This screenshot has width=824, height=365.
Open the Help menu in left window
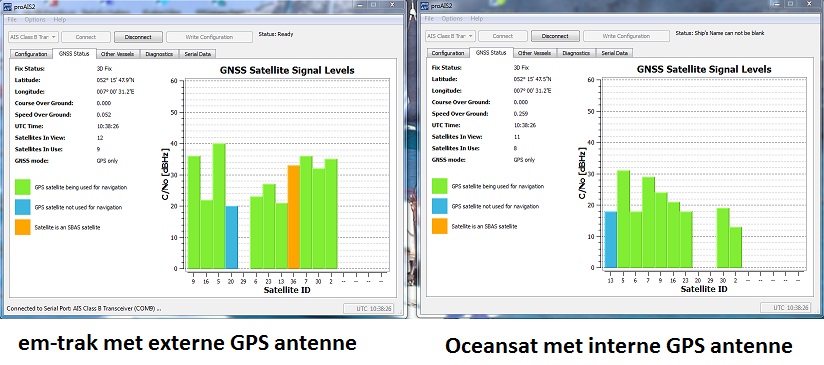coord(60,19)
